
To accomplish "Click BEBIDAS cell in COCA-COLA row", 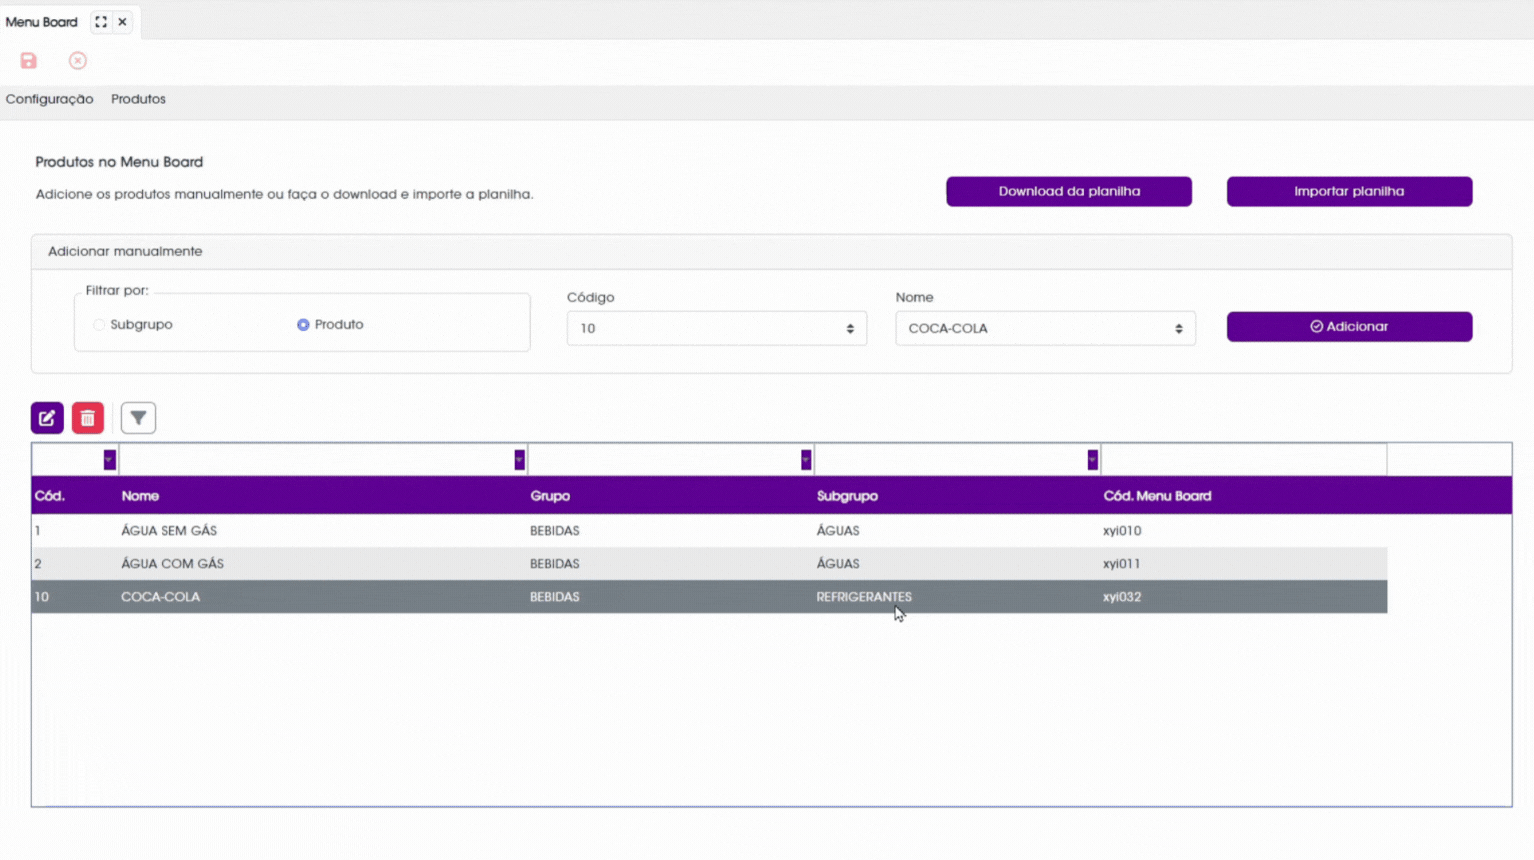I will pyautogui.click(x=555, y=597).
